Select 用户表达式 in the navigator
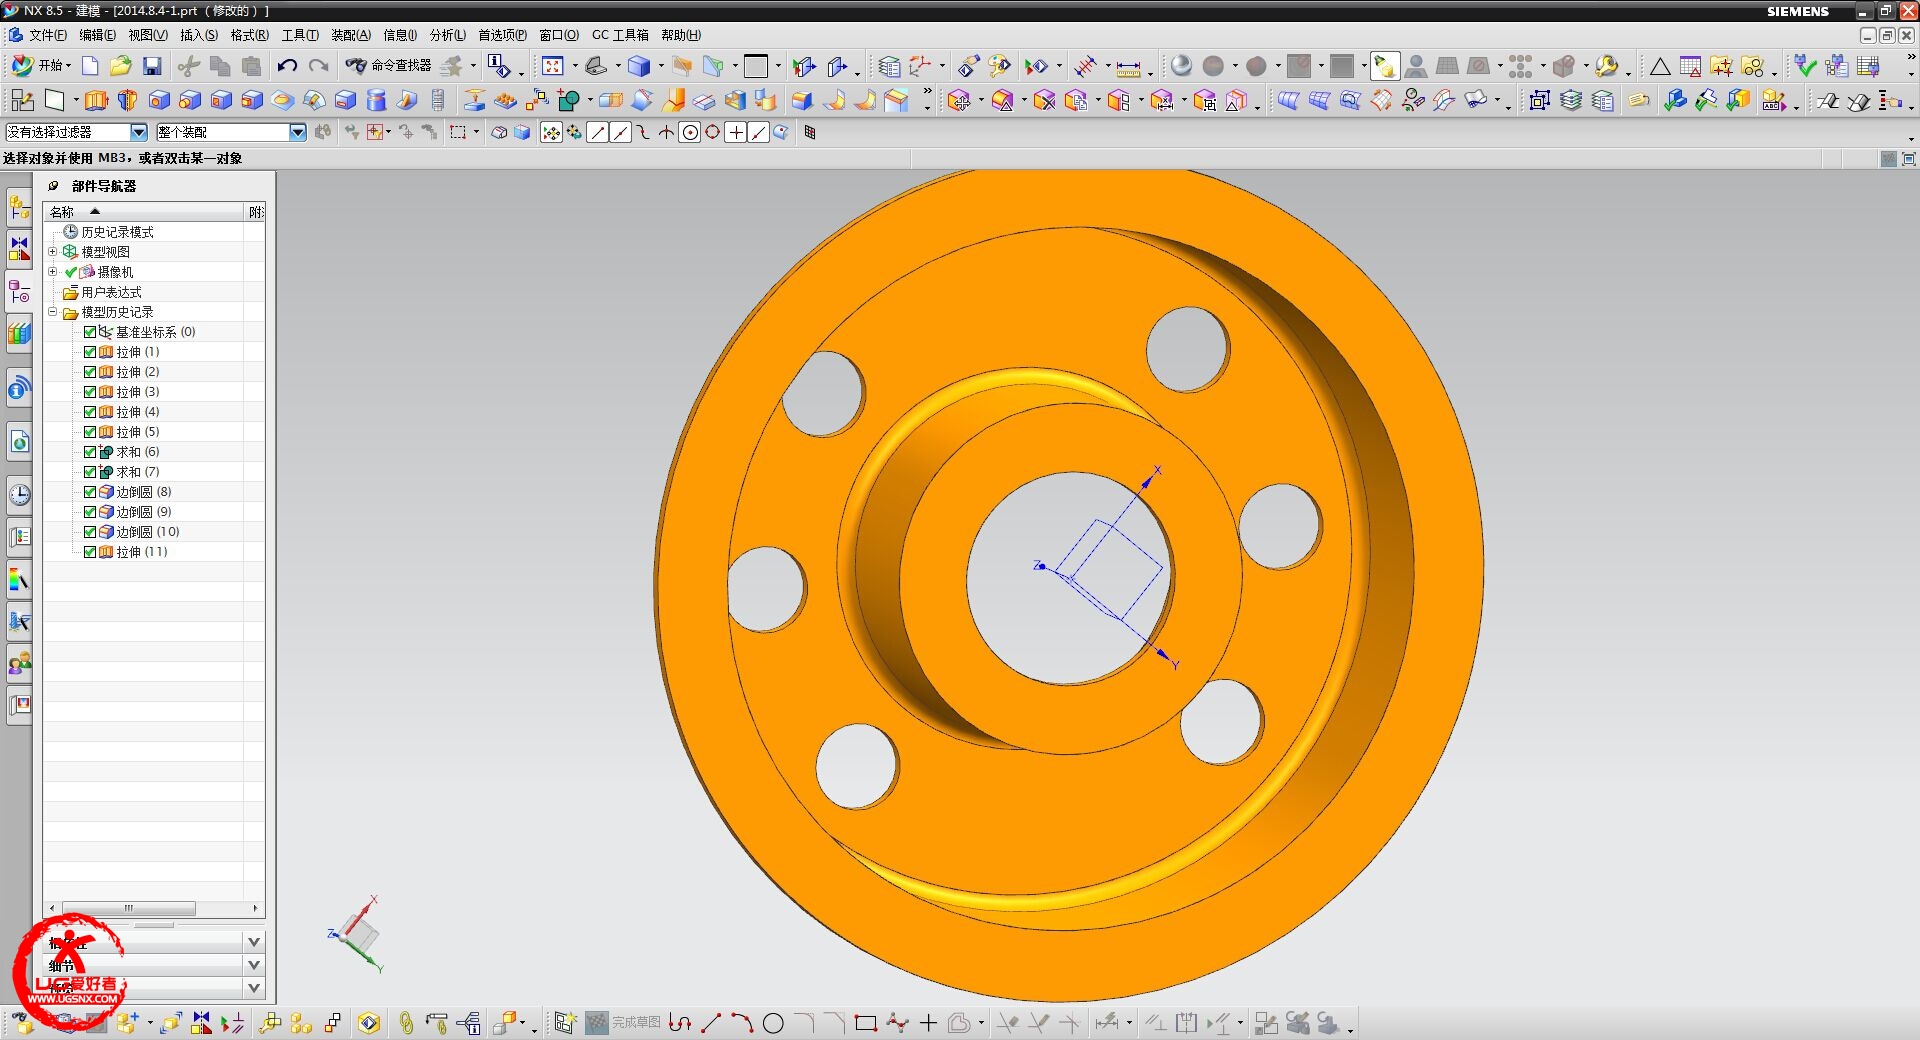Image resolution: width=1920 pixels, height=1040 pixels. coord(111,292)
